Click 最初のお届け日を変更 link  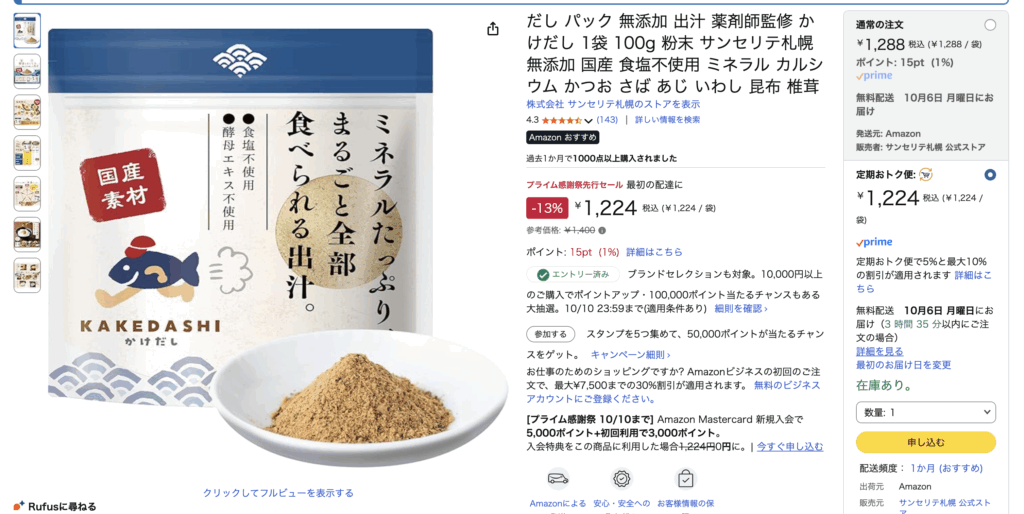(x=903, y=365)
